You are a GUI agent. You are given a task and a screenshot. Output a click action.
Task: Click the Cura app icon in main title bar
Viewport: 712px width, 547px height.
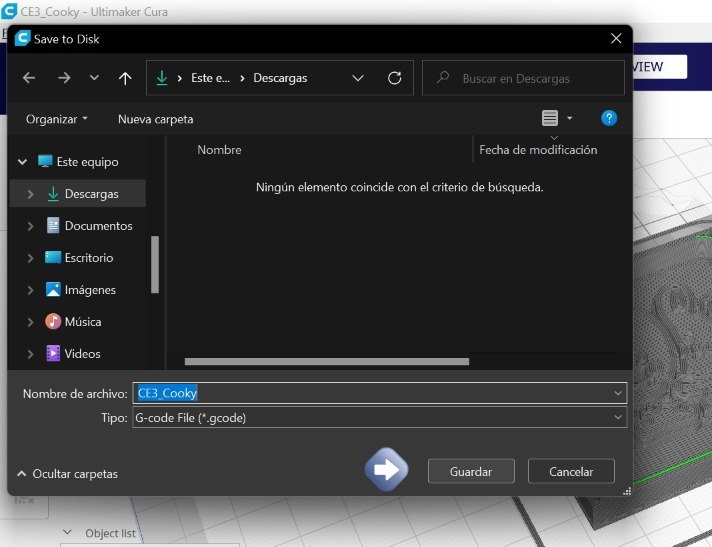point(9,11)
